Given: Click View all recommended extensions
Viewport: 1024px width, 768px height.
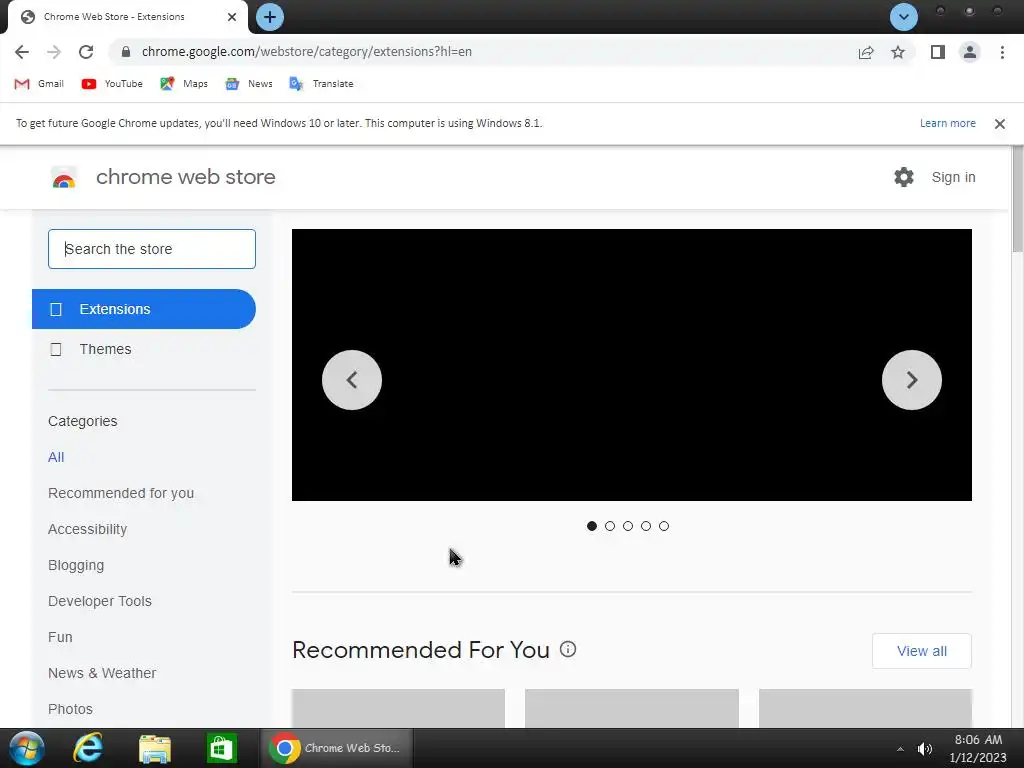Looking at the screenshot, I should (x=921, y=651).
